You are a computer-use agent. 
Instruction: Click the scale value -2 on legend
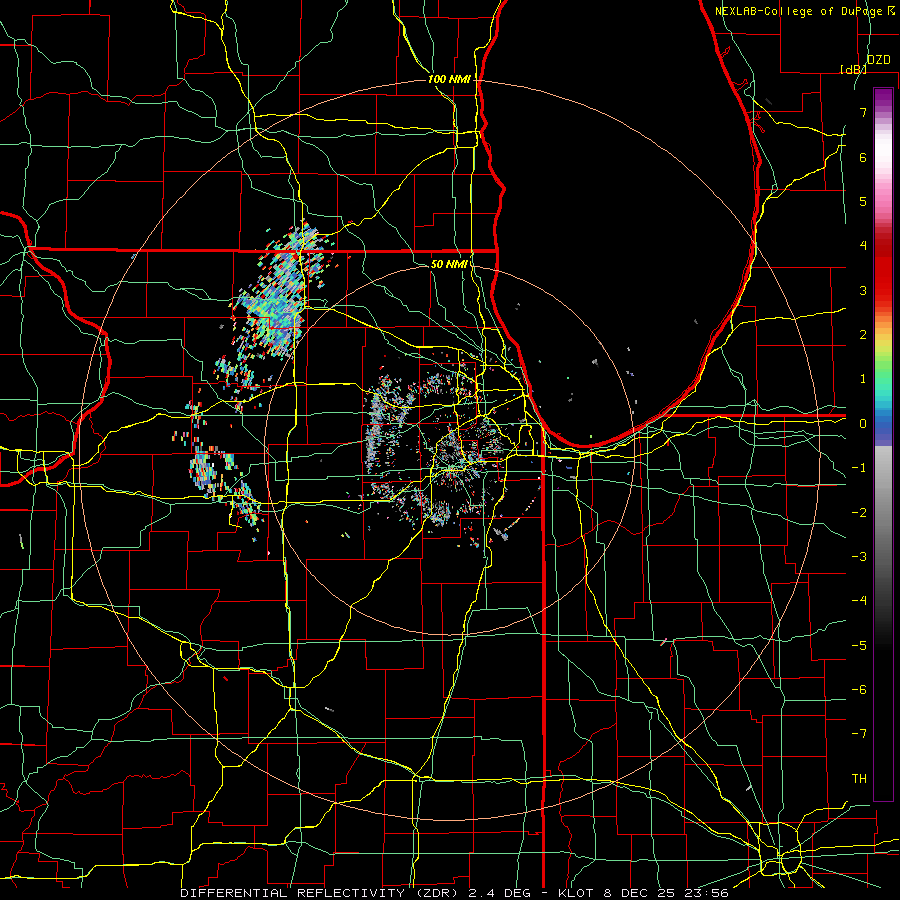coord(859,512)
